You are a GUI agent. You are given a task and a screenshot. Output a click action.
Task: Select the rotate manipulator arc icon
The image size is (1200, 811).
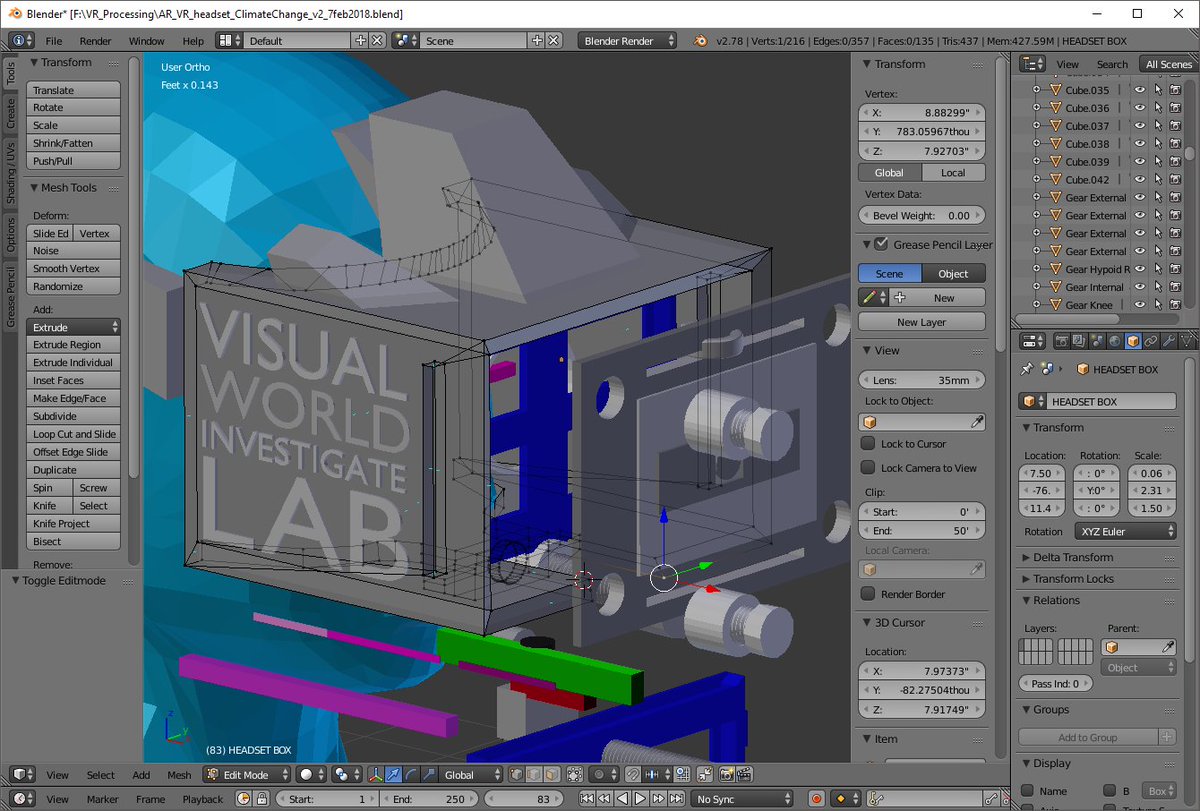[x=411, y=774]
